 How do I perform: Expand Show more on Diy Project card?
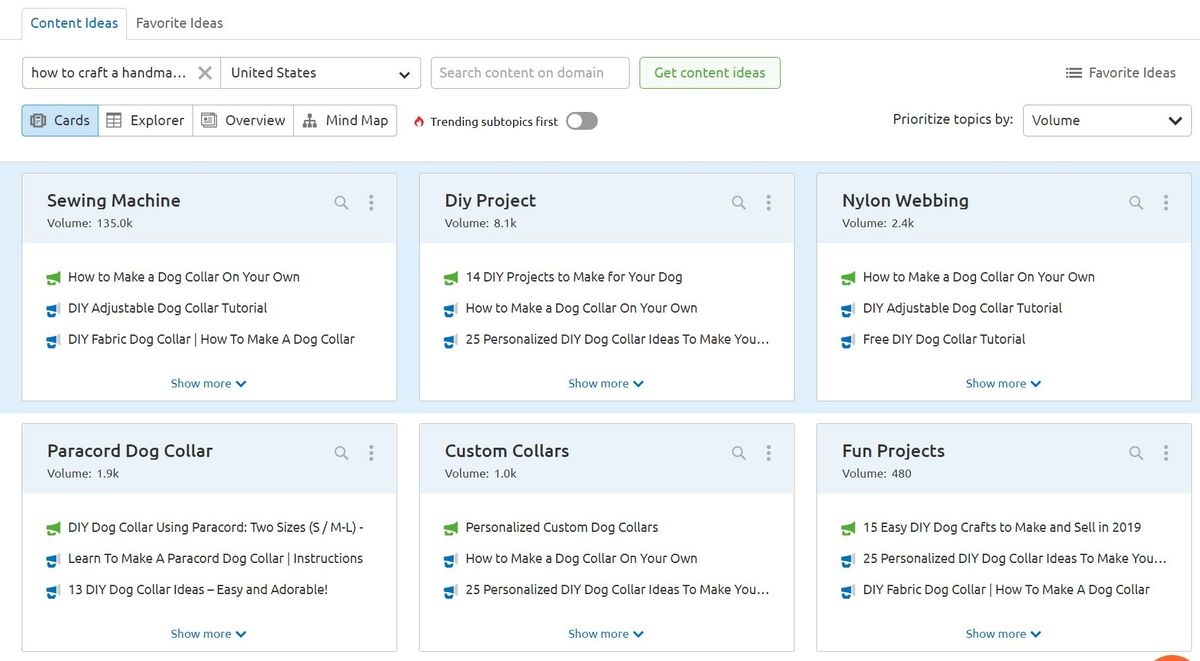(x=606, y=383)
